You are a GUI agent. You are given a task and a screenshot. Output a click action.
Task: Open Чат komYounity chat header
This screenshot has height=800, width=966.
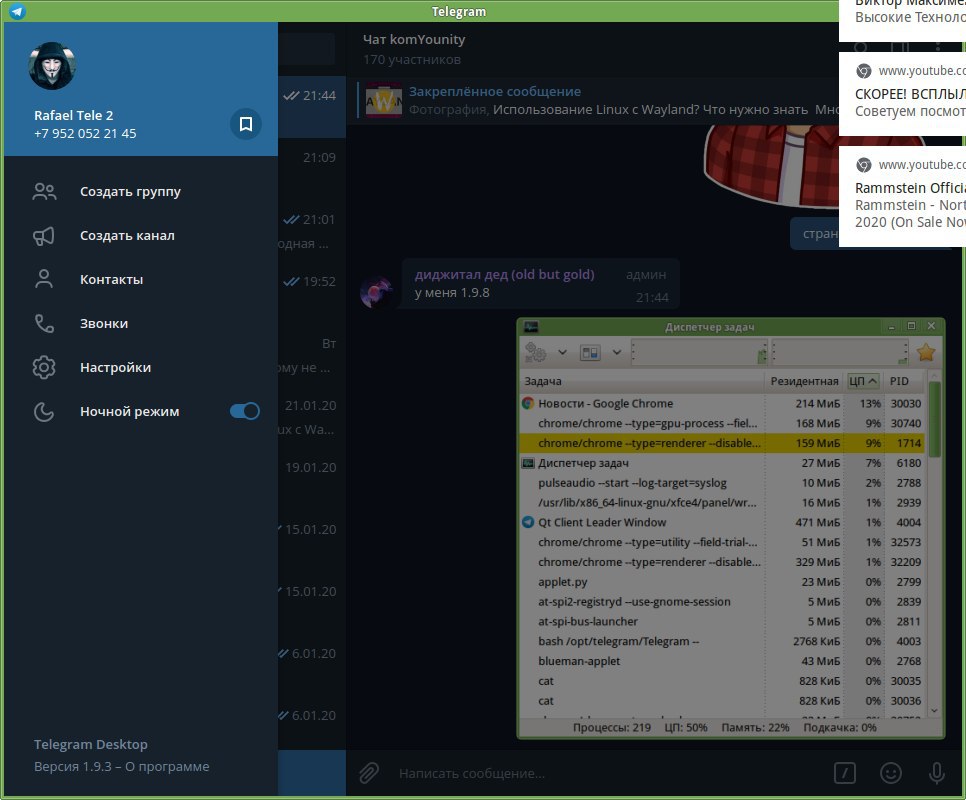click(x=414, y=49)
